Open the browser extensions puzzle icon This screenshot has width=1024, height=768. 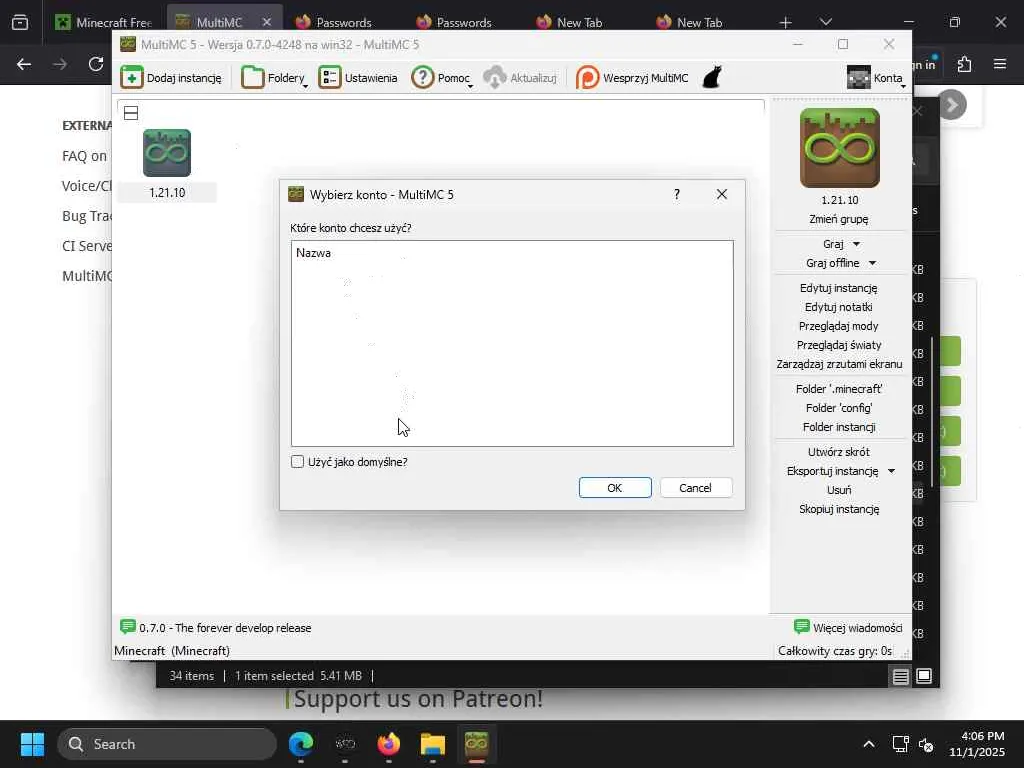pos(964,64)
